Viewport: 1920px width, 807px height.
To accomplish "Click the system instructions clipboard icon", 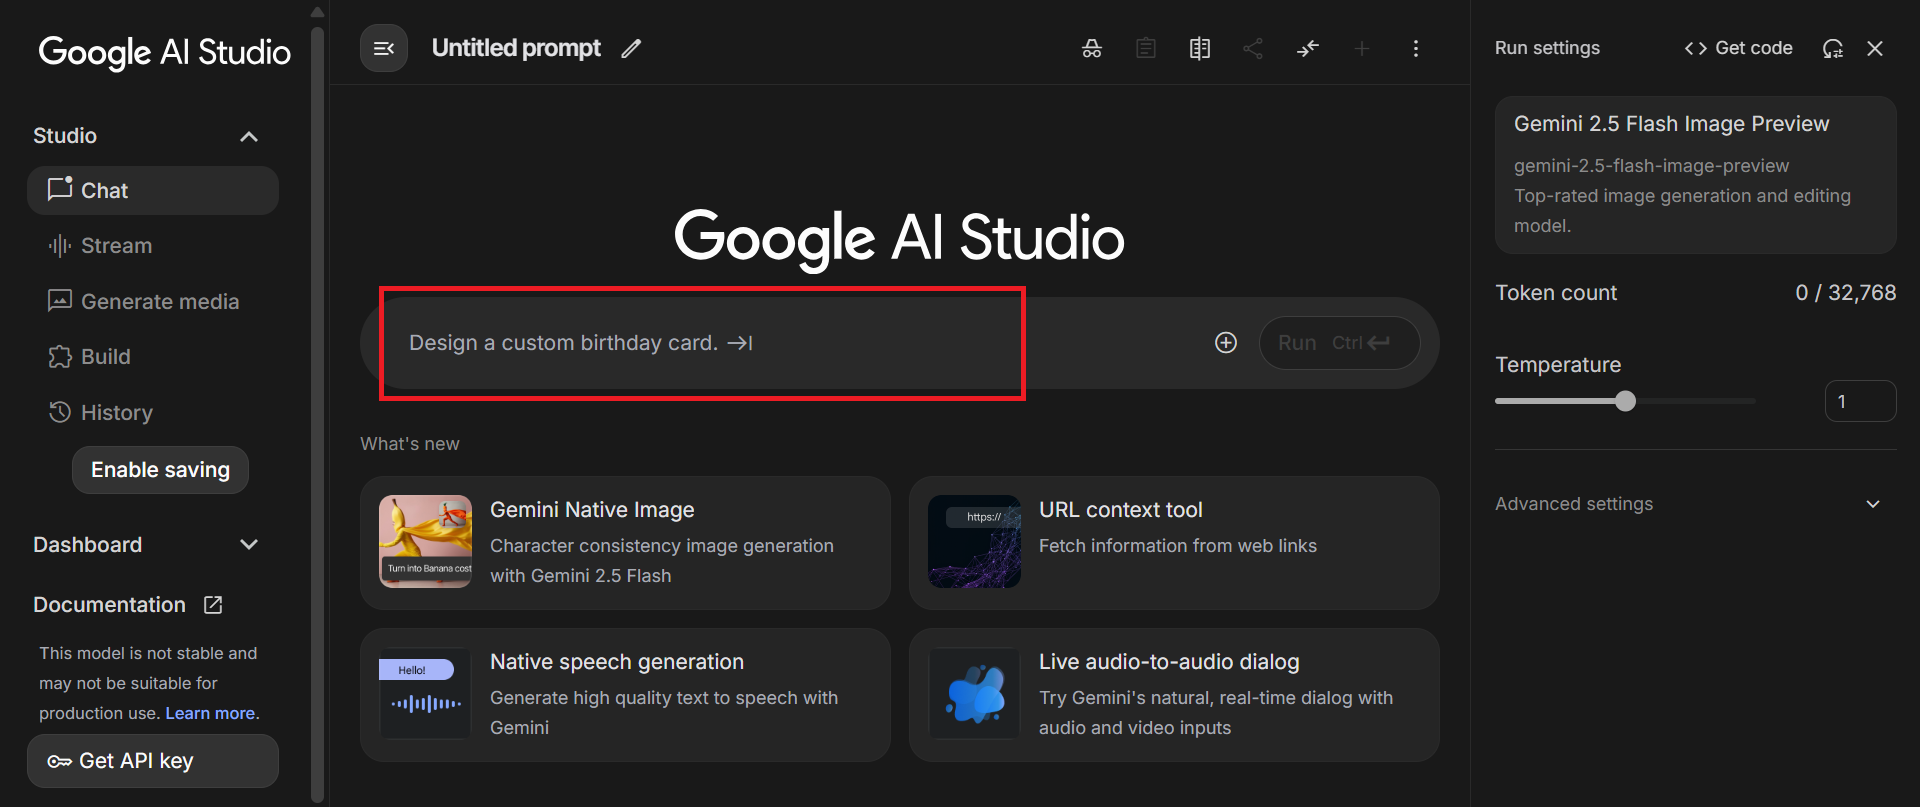I will point(1146,48).
